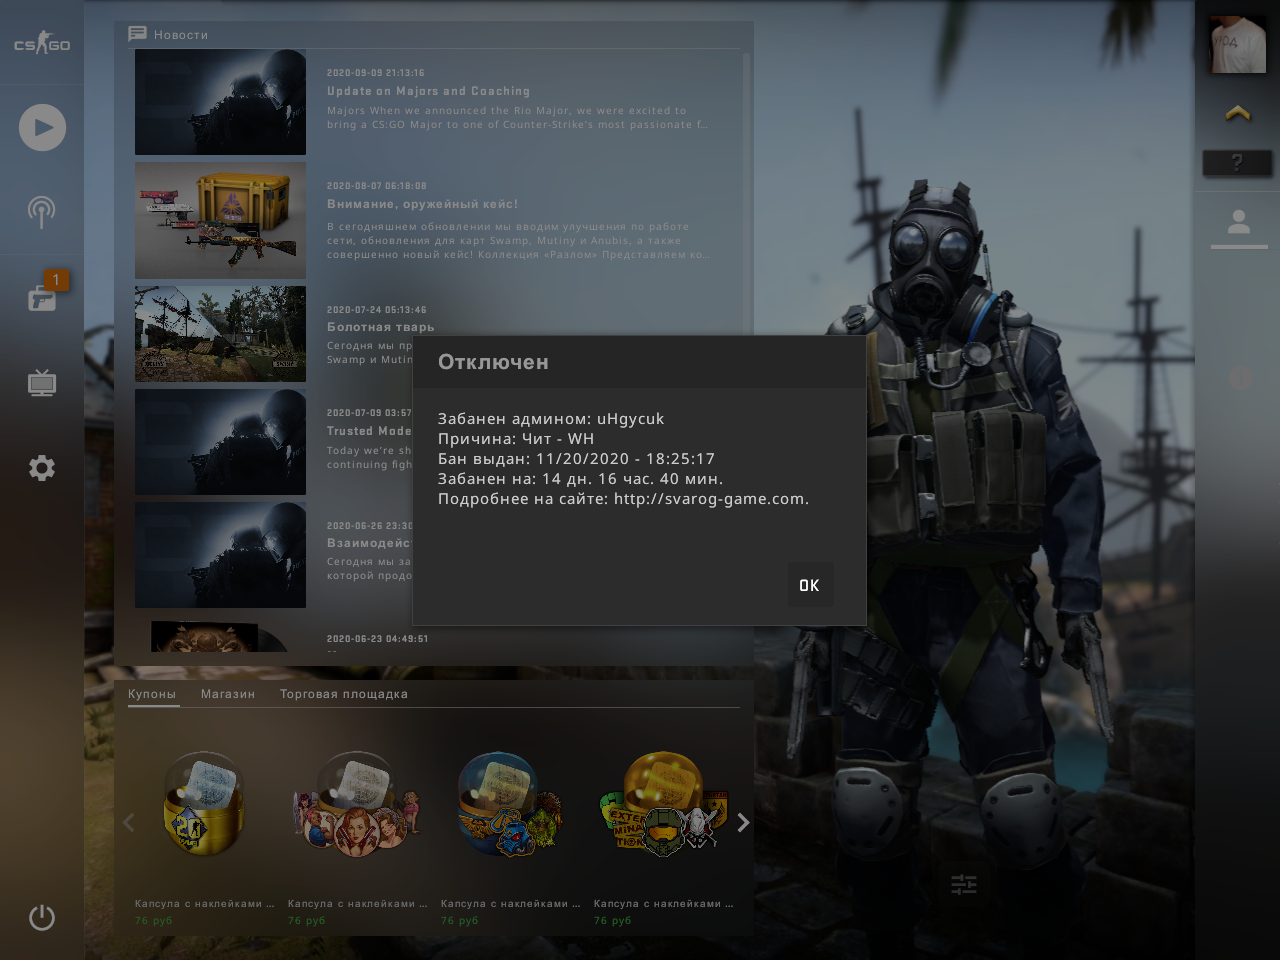Open Update on Majors and Coaching article
This screenshot has width=1280, height=960.
pyautogui.click(x=428, y=91)
